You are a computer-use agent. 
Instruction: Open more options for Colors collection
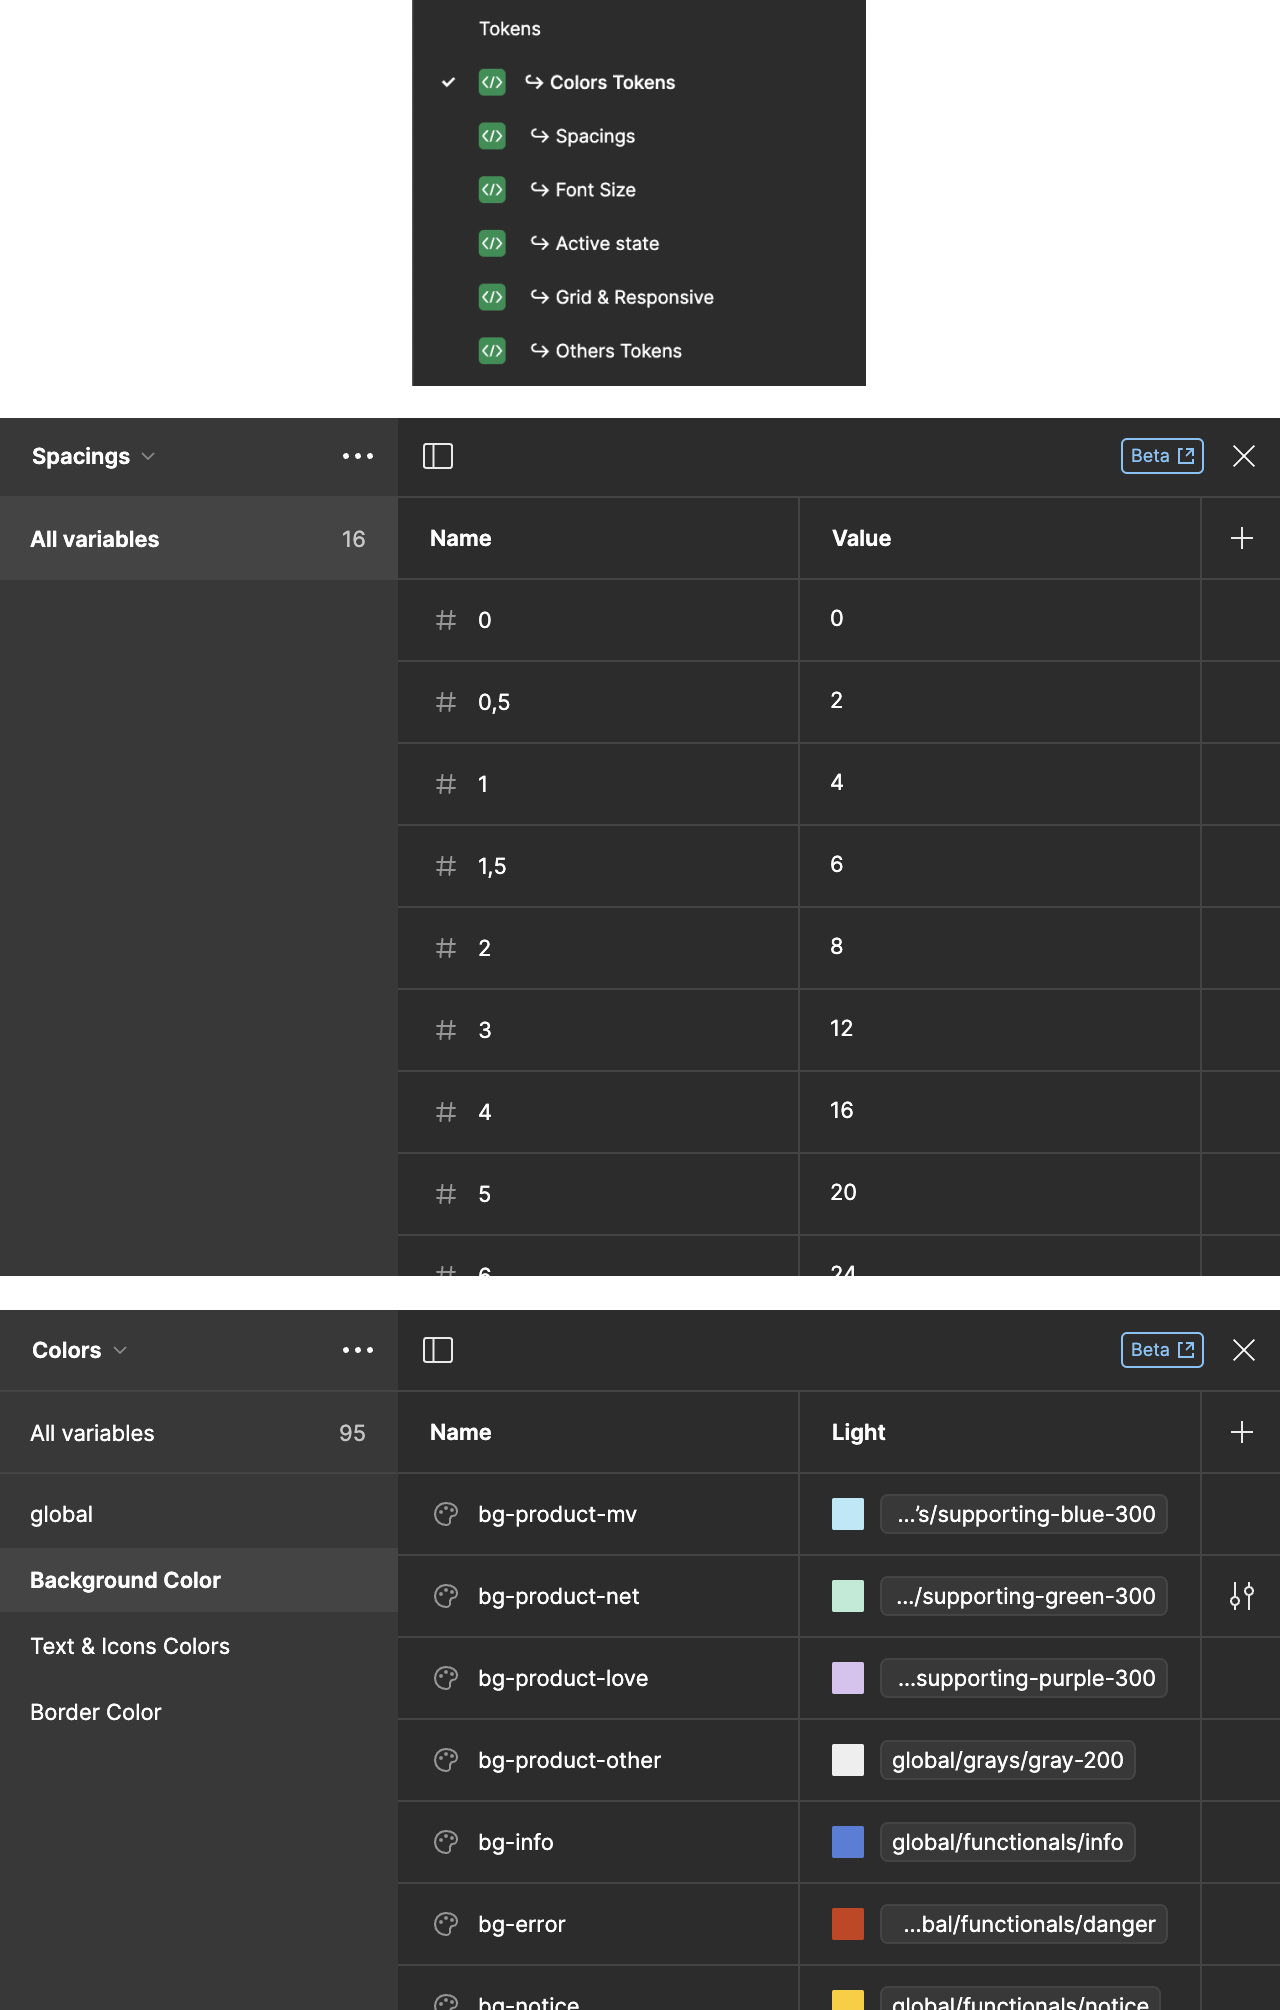[x=357, y=1350]
